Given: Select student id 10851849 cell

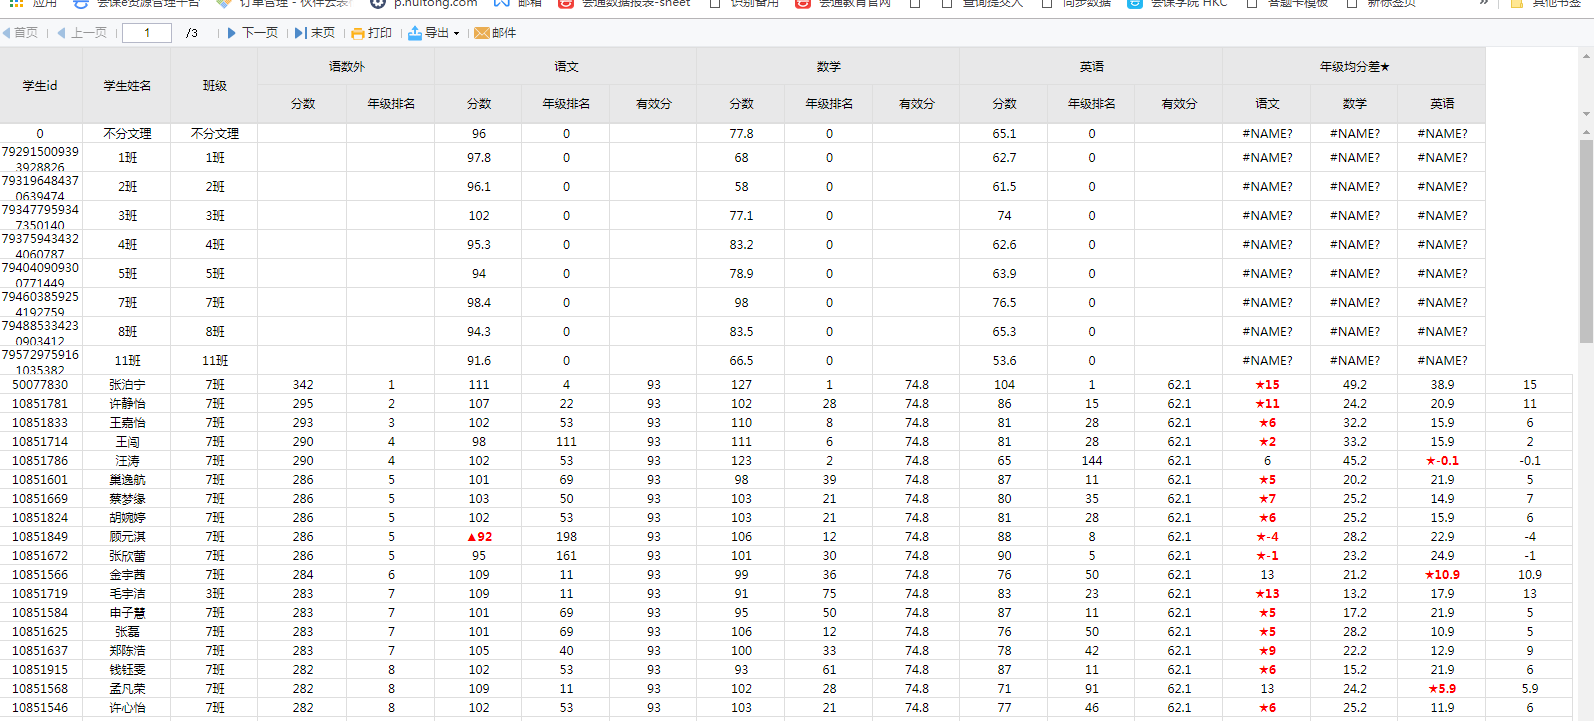Looking at the screenshot, I should tap(40, 537).
